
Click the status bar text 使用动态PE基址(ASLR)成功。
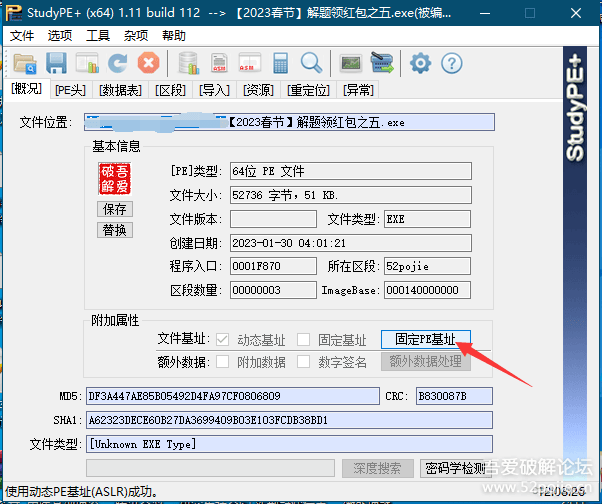81,491
